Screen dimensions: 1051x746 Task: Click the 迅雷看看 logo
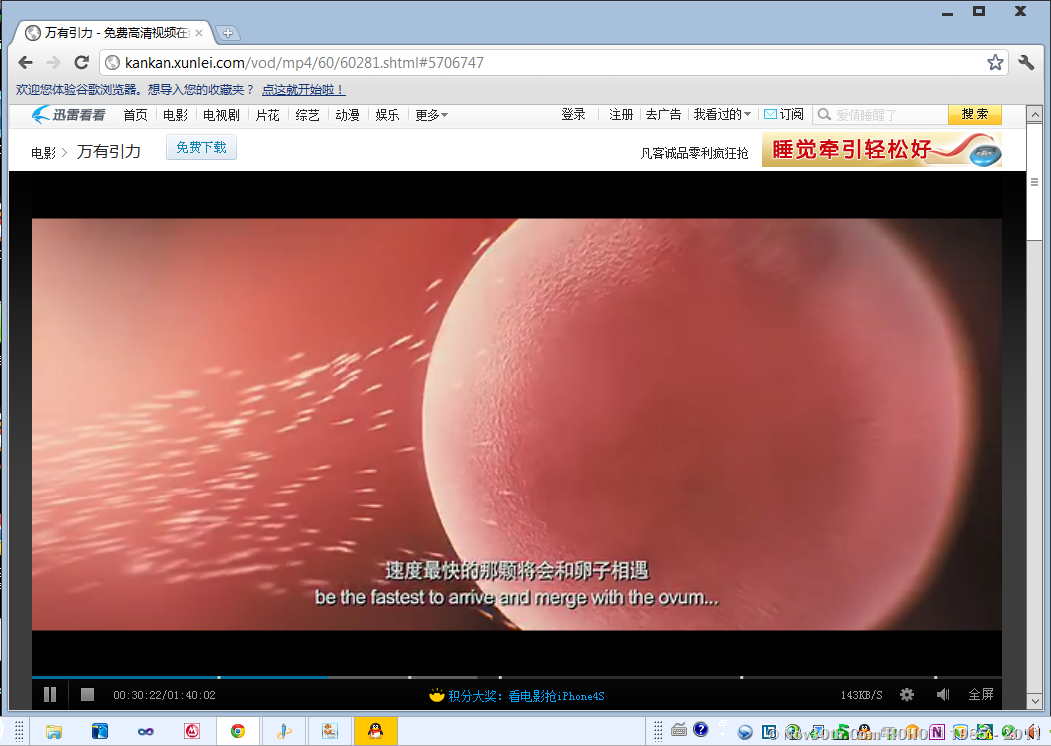tap(69, 115)
